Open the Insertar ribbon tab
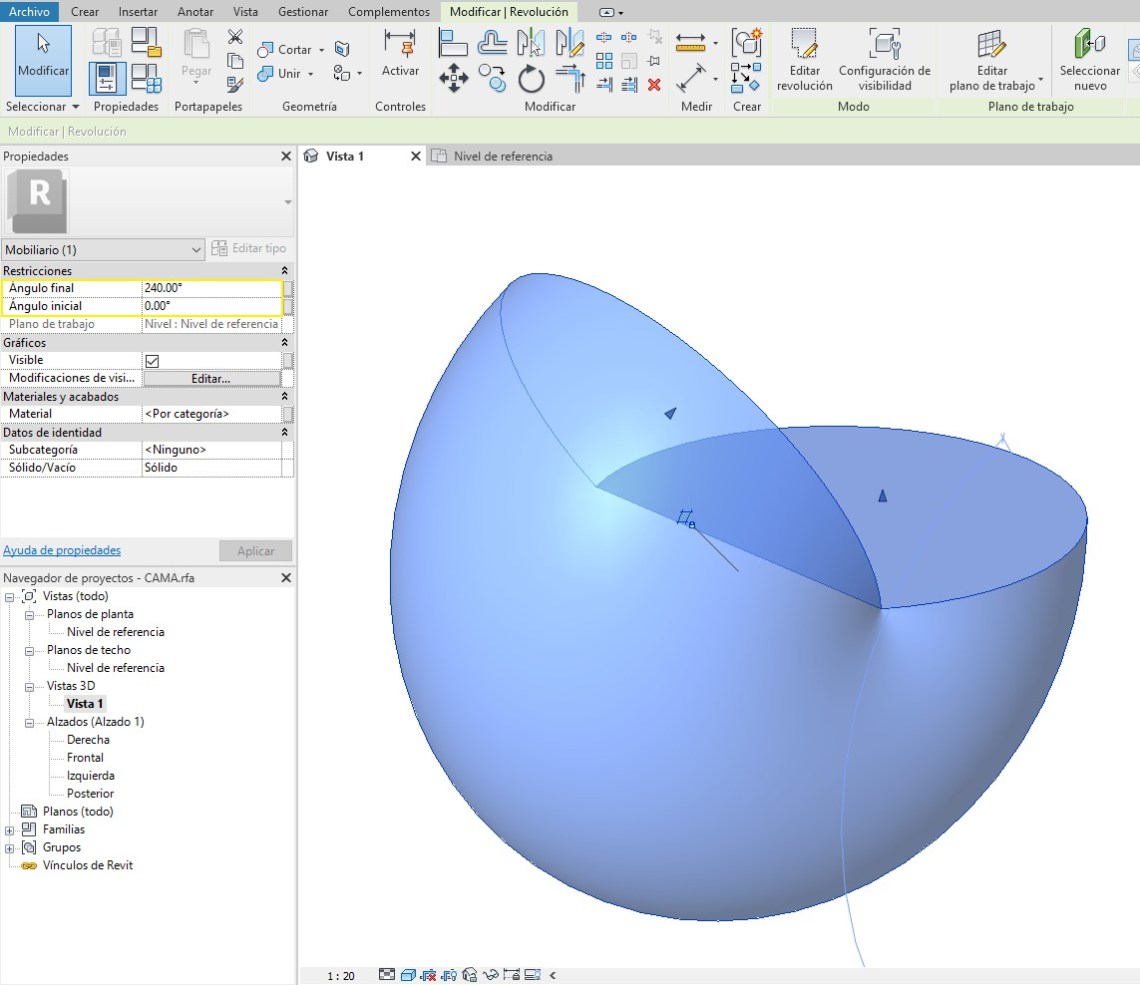This screenshot has width=1140, height=985. click(138, 12)
